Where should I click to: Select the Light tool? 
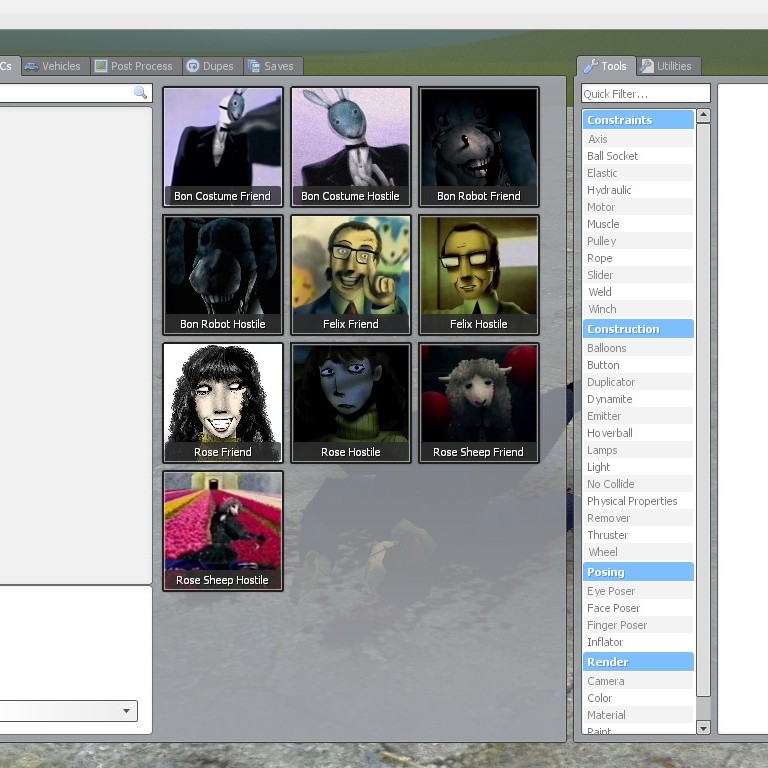pos(638,467)
